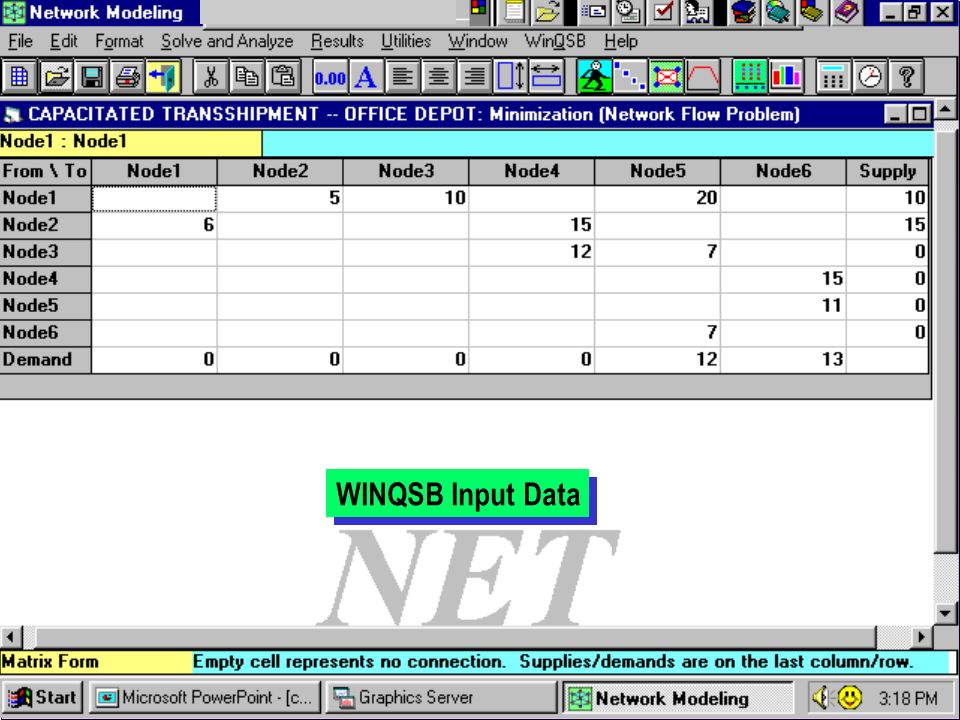960x720 pixels.
Task: Click the Node4 column header
Action: pyautogui.click(x=531, y=171)
